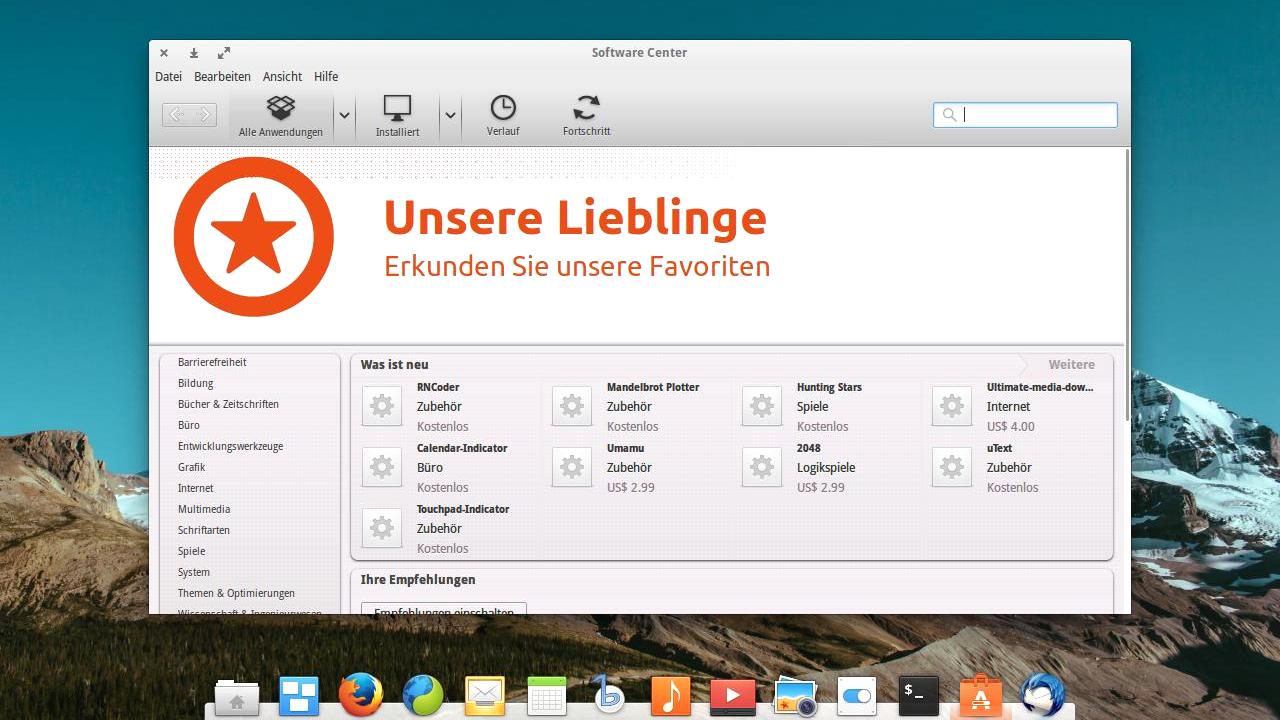1280x720 pixels.
Task: Open the Alle Anwendungen section icon
Action: 280,108
